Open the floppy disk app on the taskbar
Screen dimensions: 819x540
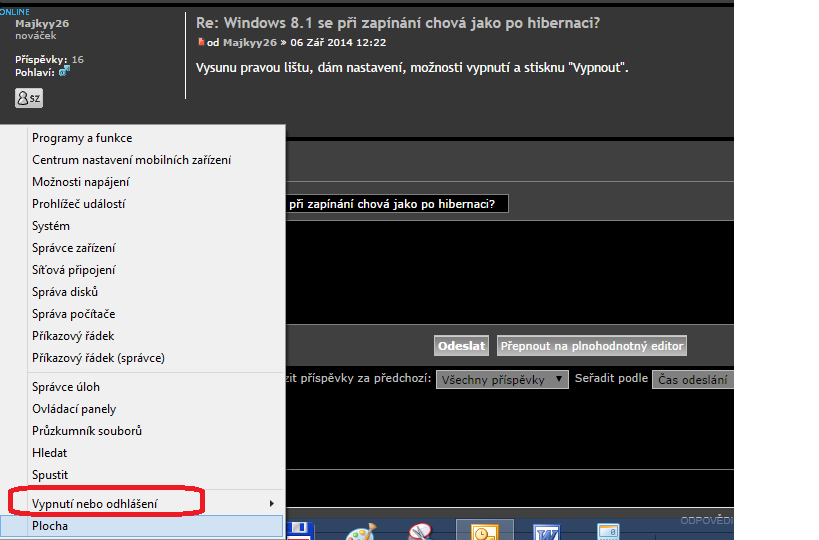[x=299, y=531]
